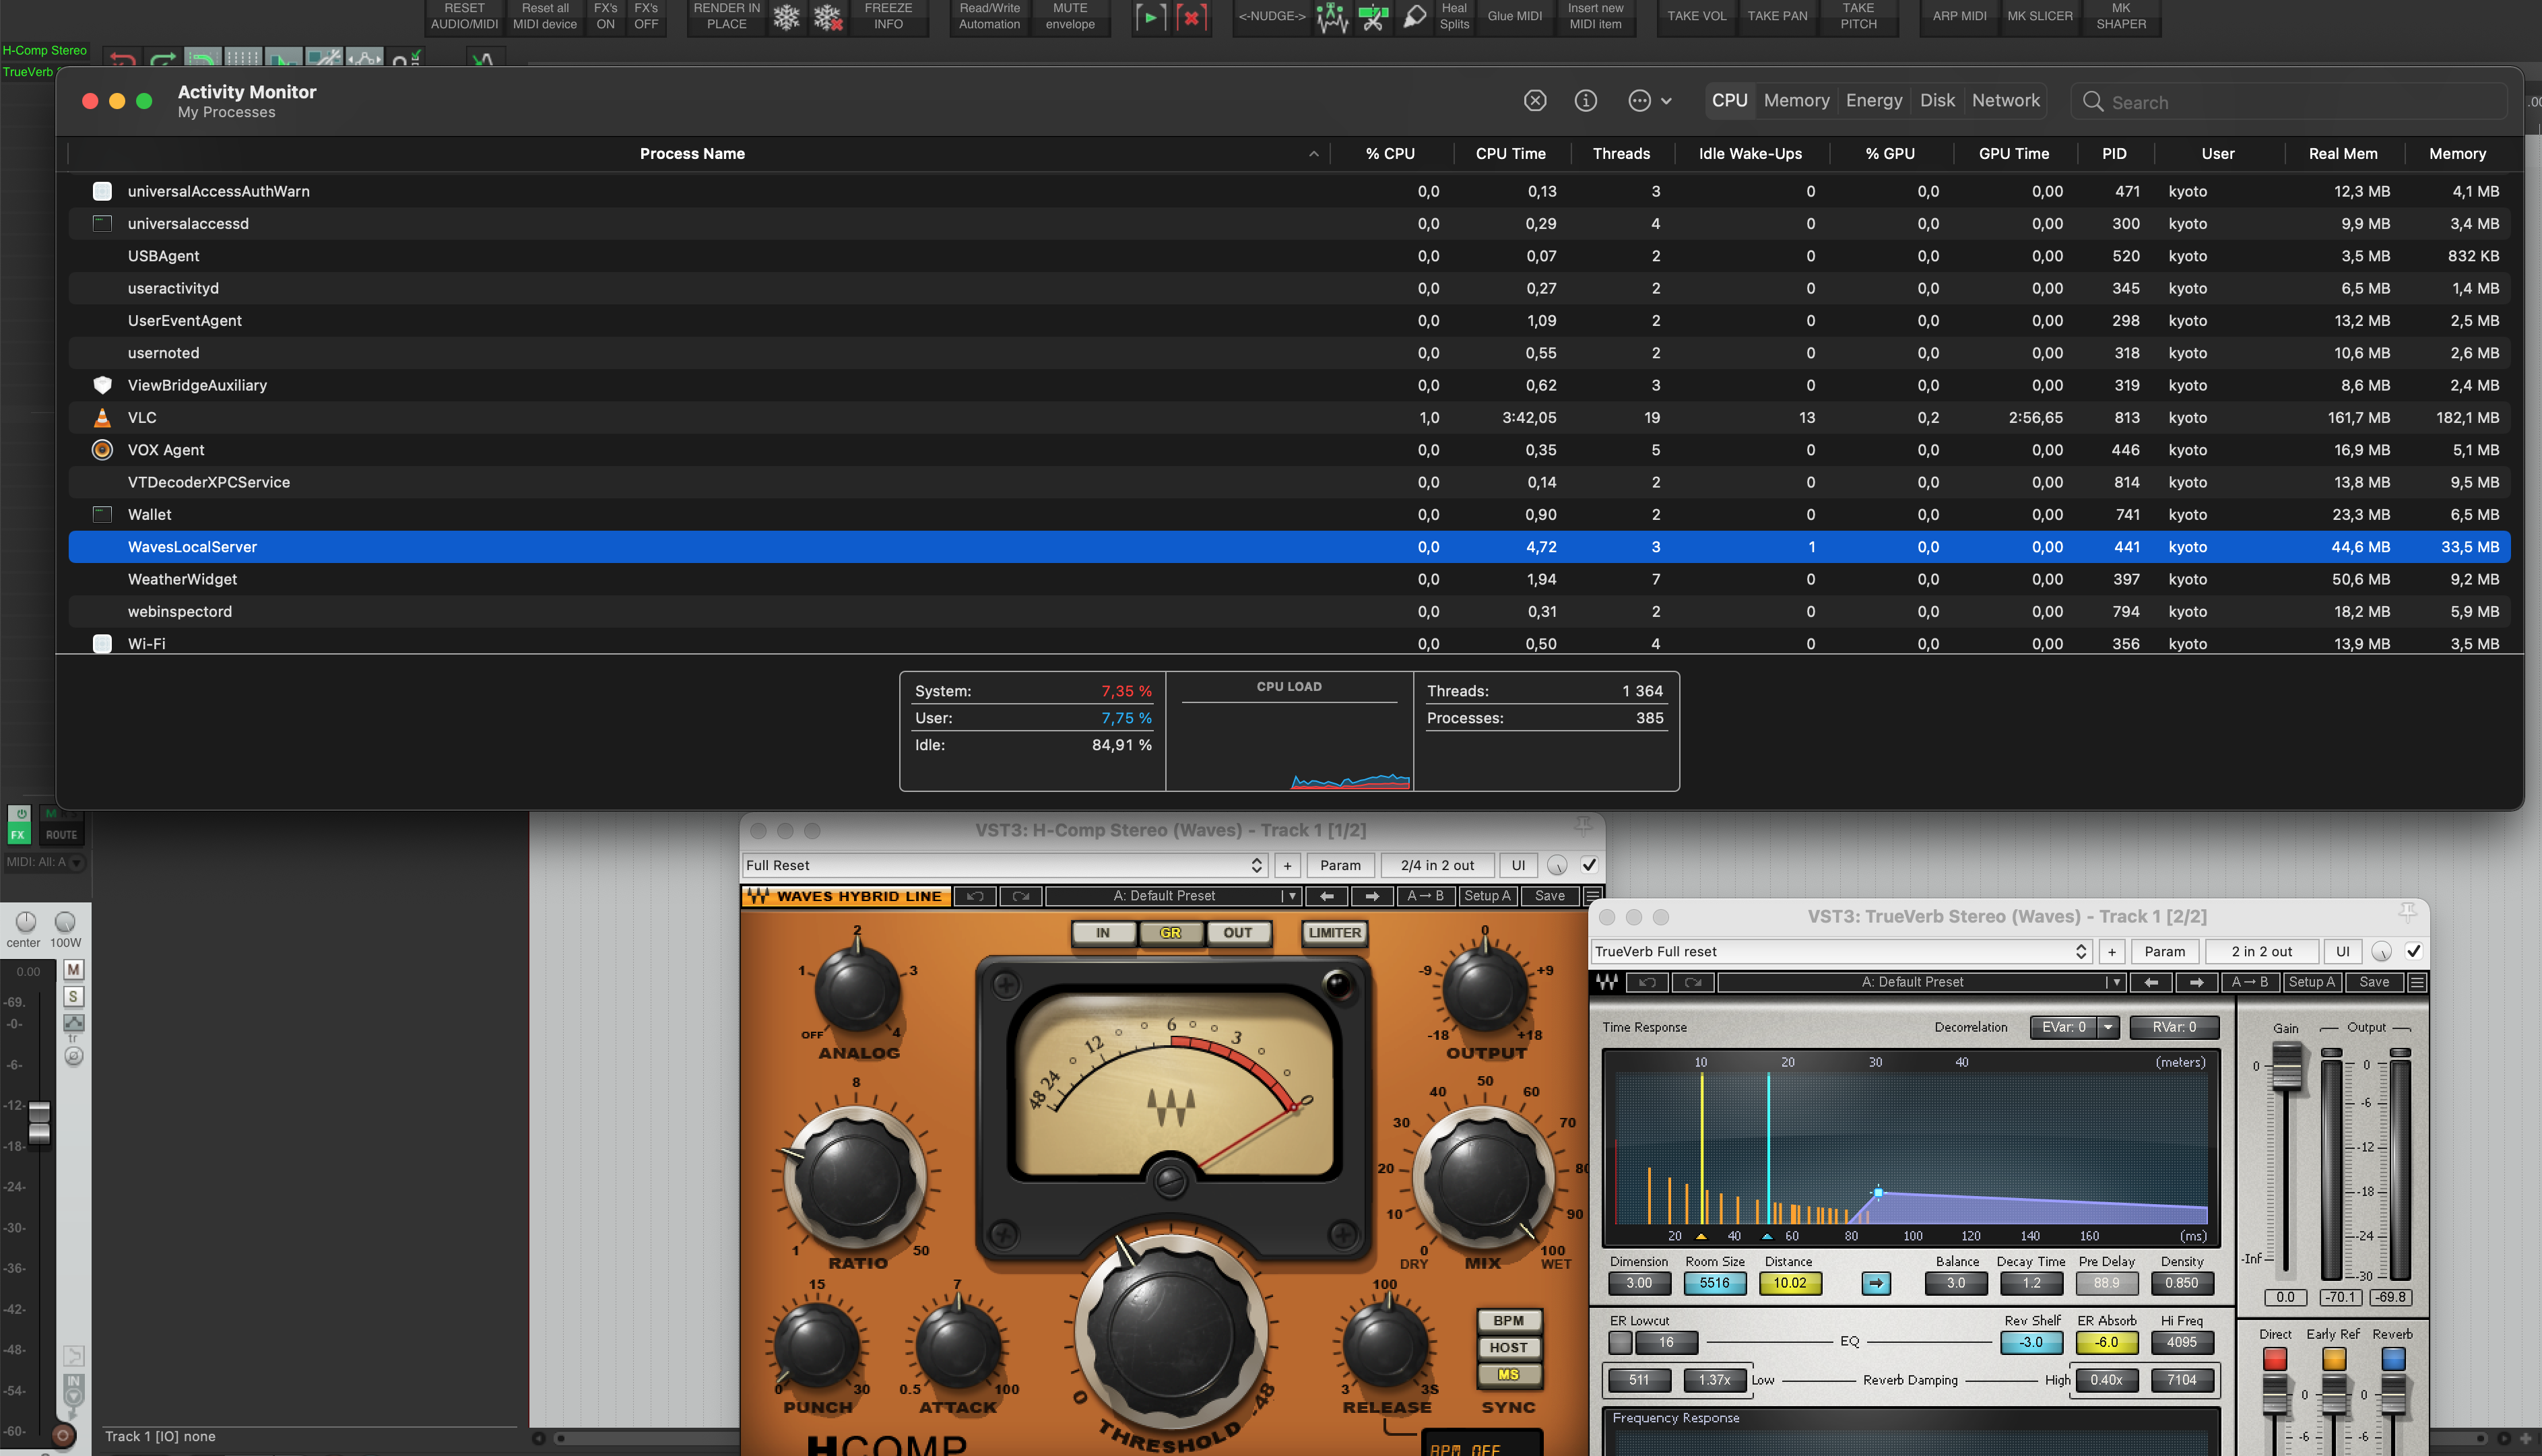Image resolution: width=2542 pixels, height=1456 pixels.
Task: Load previous preset in H-Comp plugin
Action: [x=1327, y=896]
